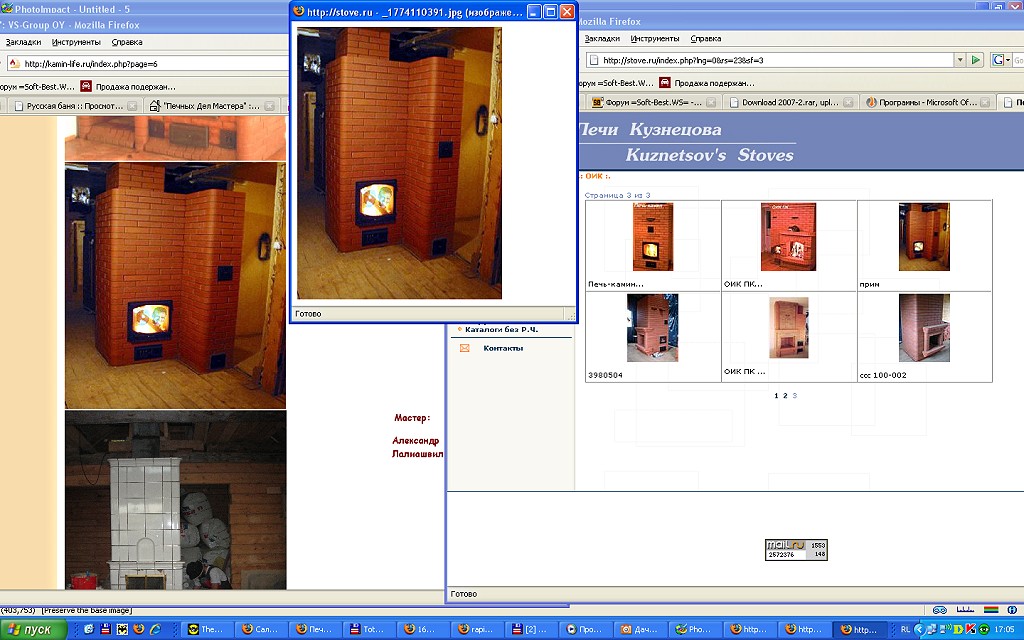Click the mail.ru counter badge
This screenshot has width=1024, height=640.
tap(796, 549)
